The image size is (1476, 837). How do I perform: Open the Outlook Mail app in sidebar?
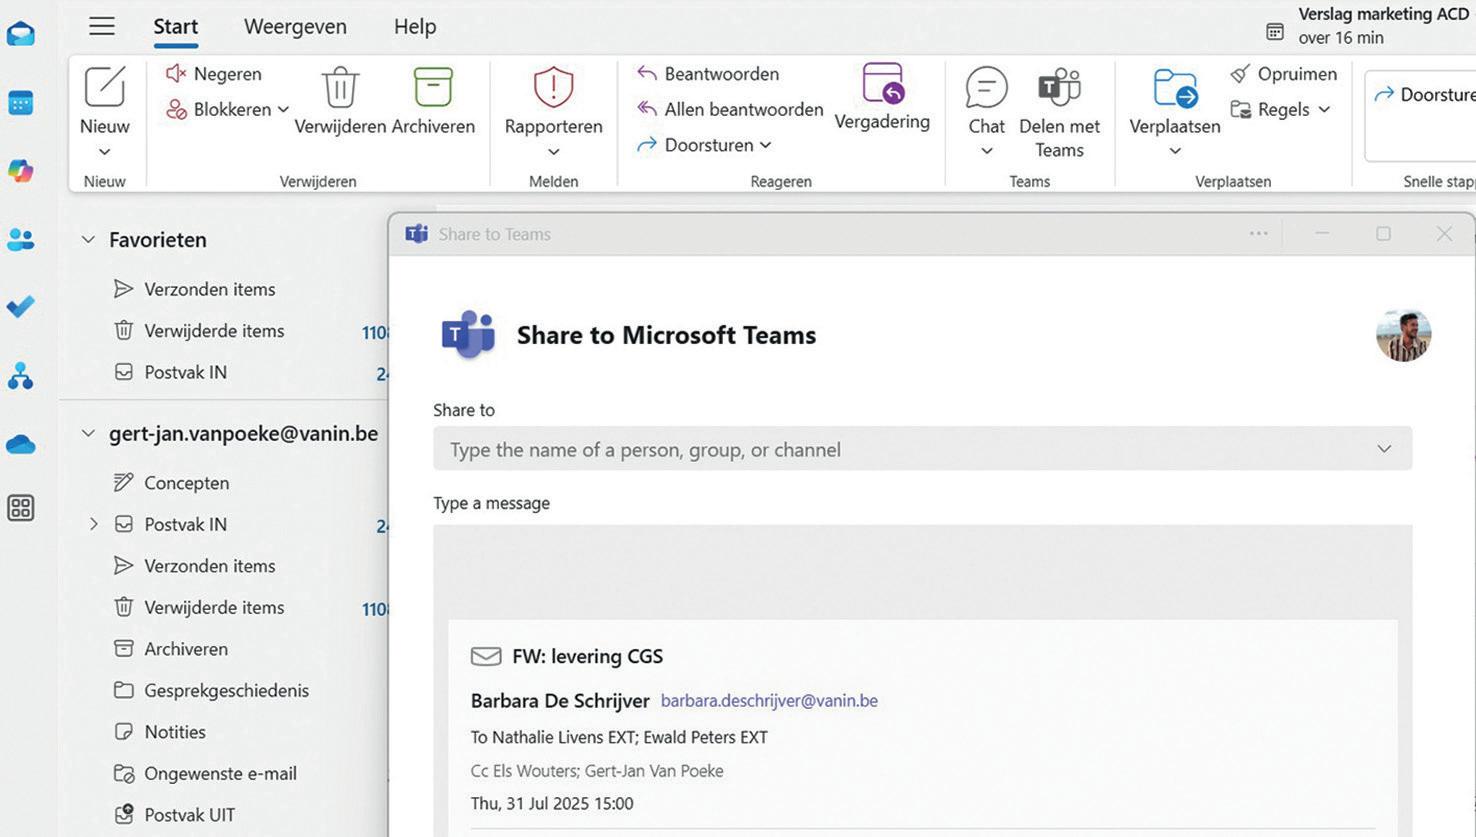click(21, 35)
